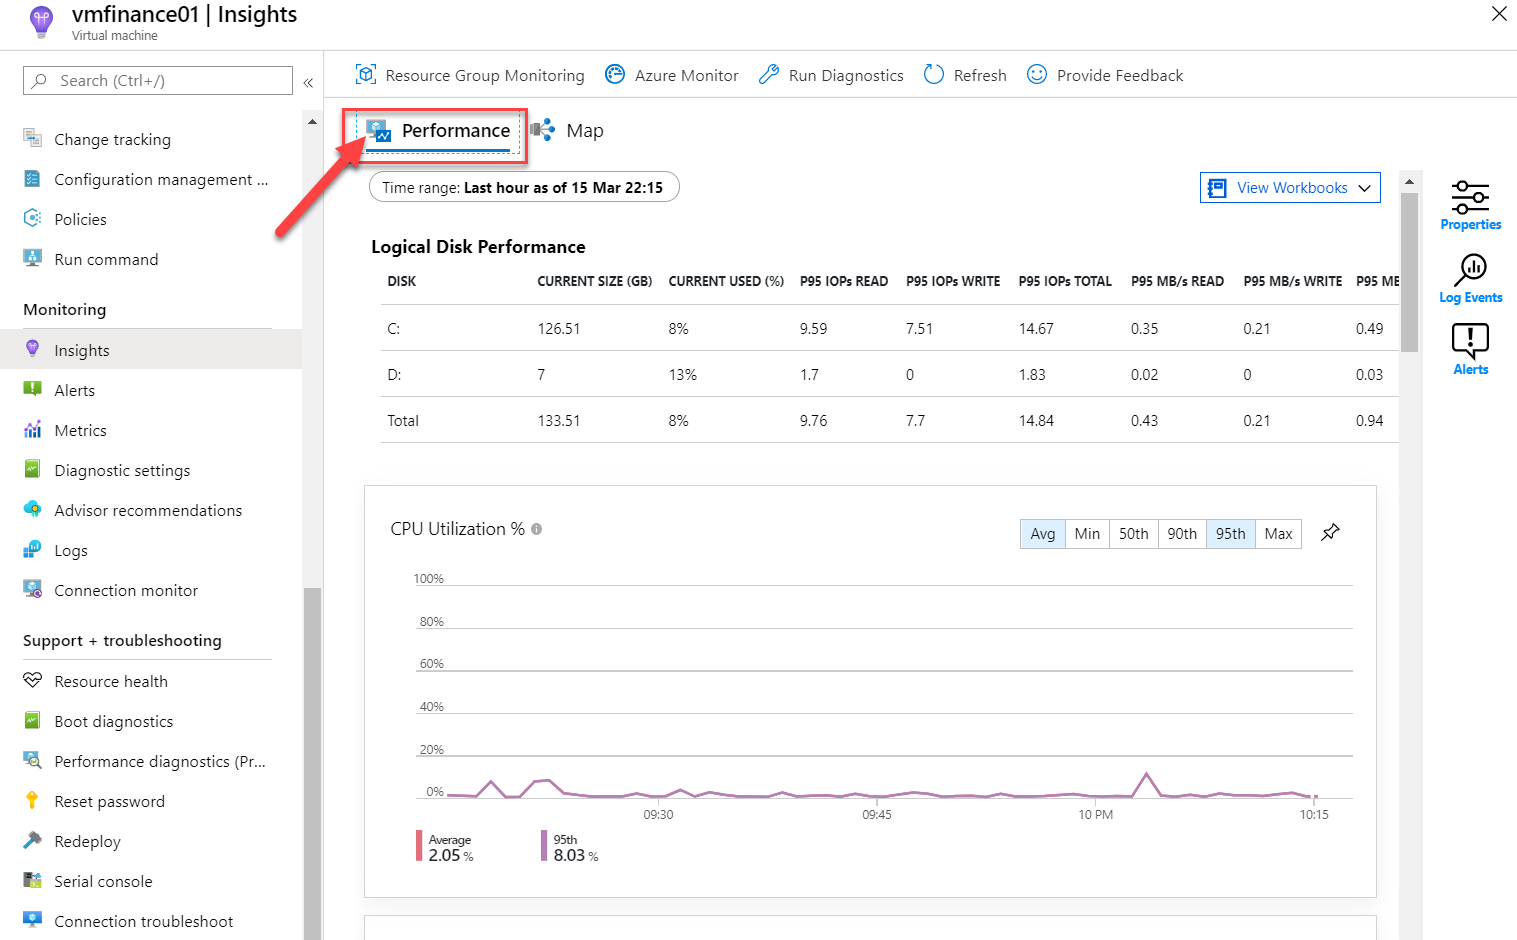
Task: Refresh the Insights view
Action: pos(965,75)
